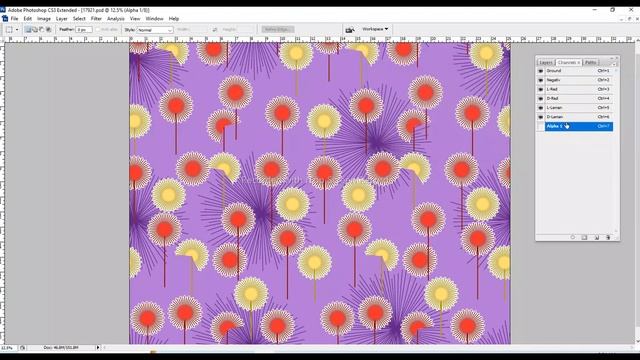Hide the L-Leman channel eye icon
Viewport: 640px width, 360px height.
click(541, 108)
